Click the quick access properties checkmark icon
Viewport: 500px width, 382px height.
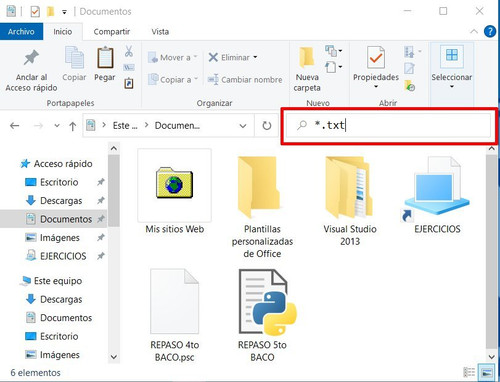35,12
